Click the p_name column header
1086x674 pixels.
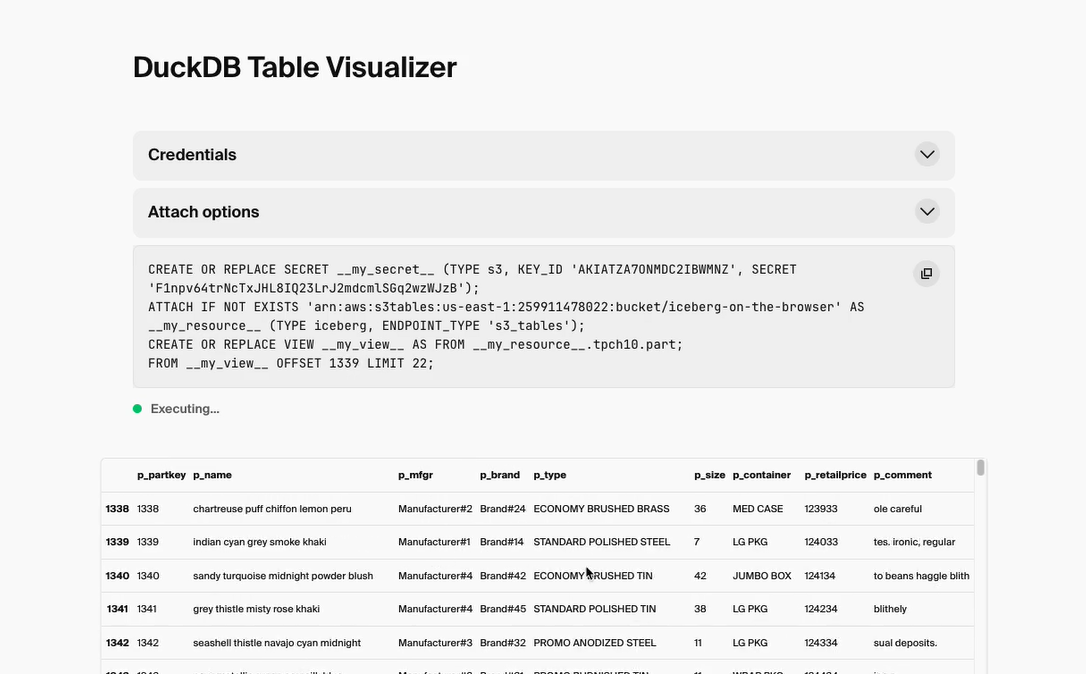pyautogui.click(x=212, y=475)
